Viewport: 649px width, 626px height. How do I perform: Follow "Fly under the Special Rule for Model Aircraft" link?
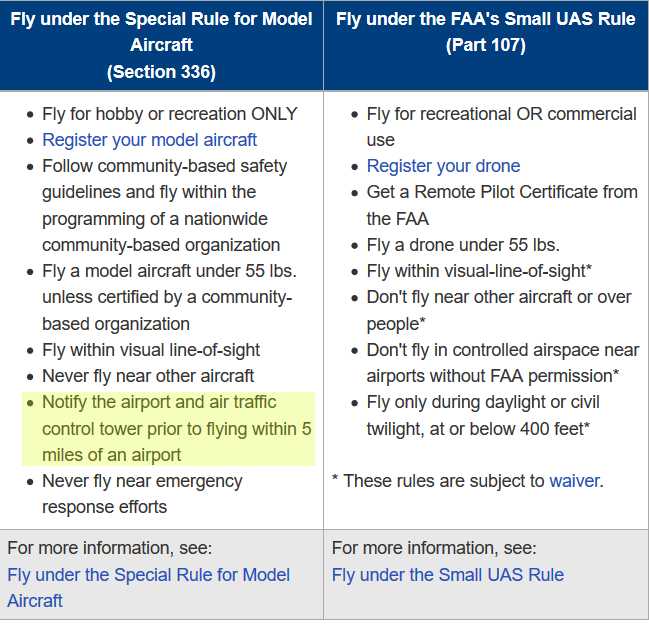(148, 575)
